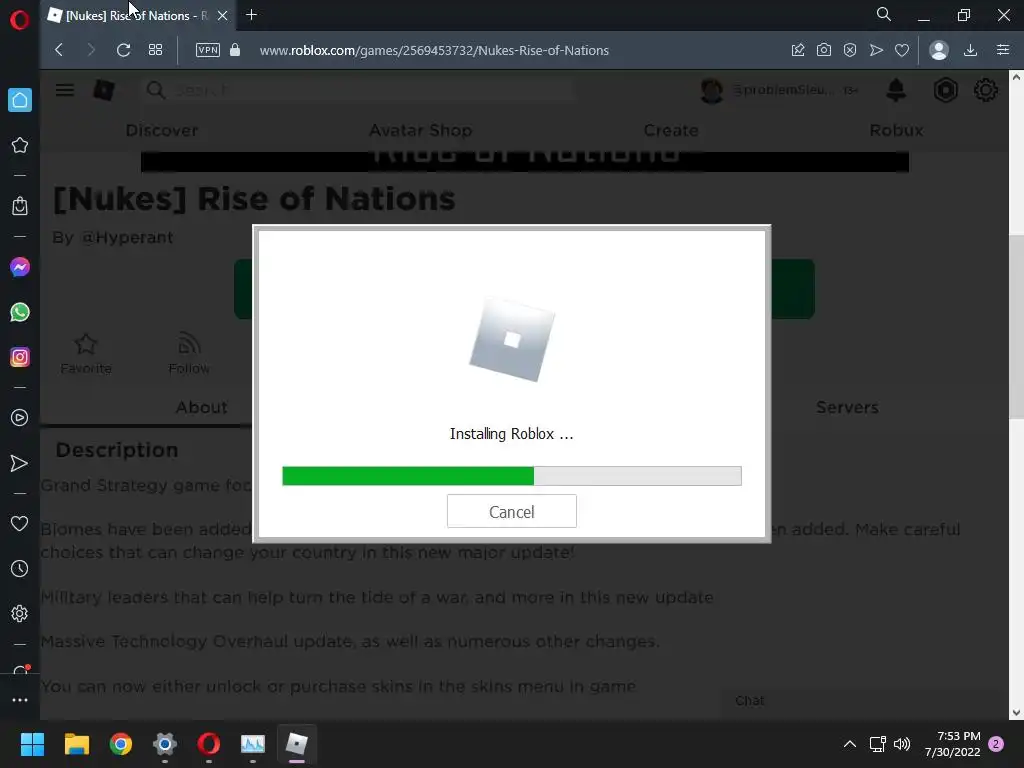Image resolution: width=1024 pixels, height=768 pixels.
Task: Open Roblox hamburger navigation menu
Action: coord(65,90)
